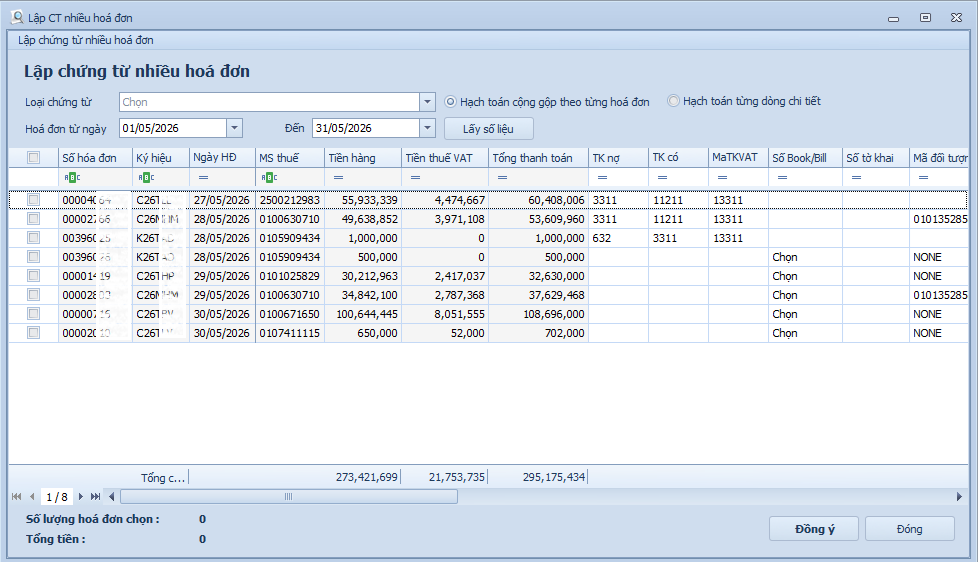Open the Hoá đơn từ ngày date picker
This screenshot has height=562, width=978.
click(235, 128)
